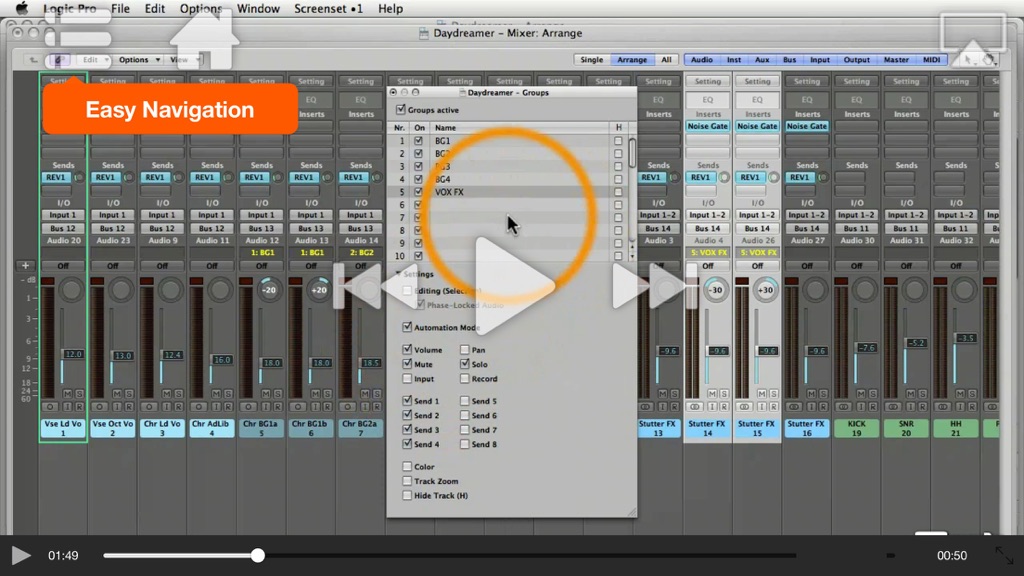Open the mixer View dropdown menu

(x=185, y=59)
